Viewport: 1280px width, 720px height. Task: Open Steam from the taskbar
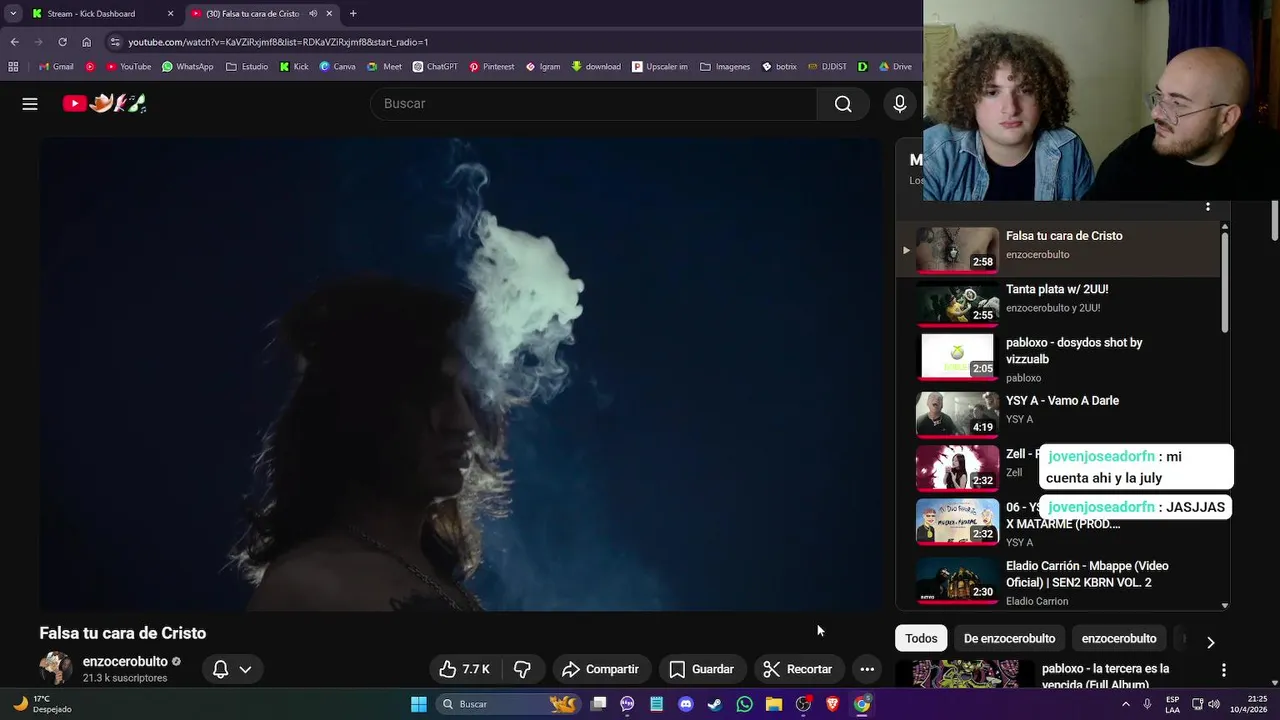click(x=714, y=704)
